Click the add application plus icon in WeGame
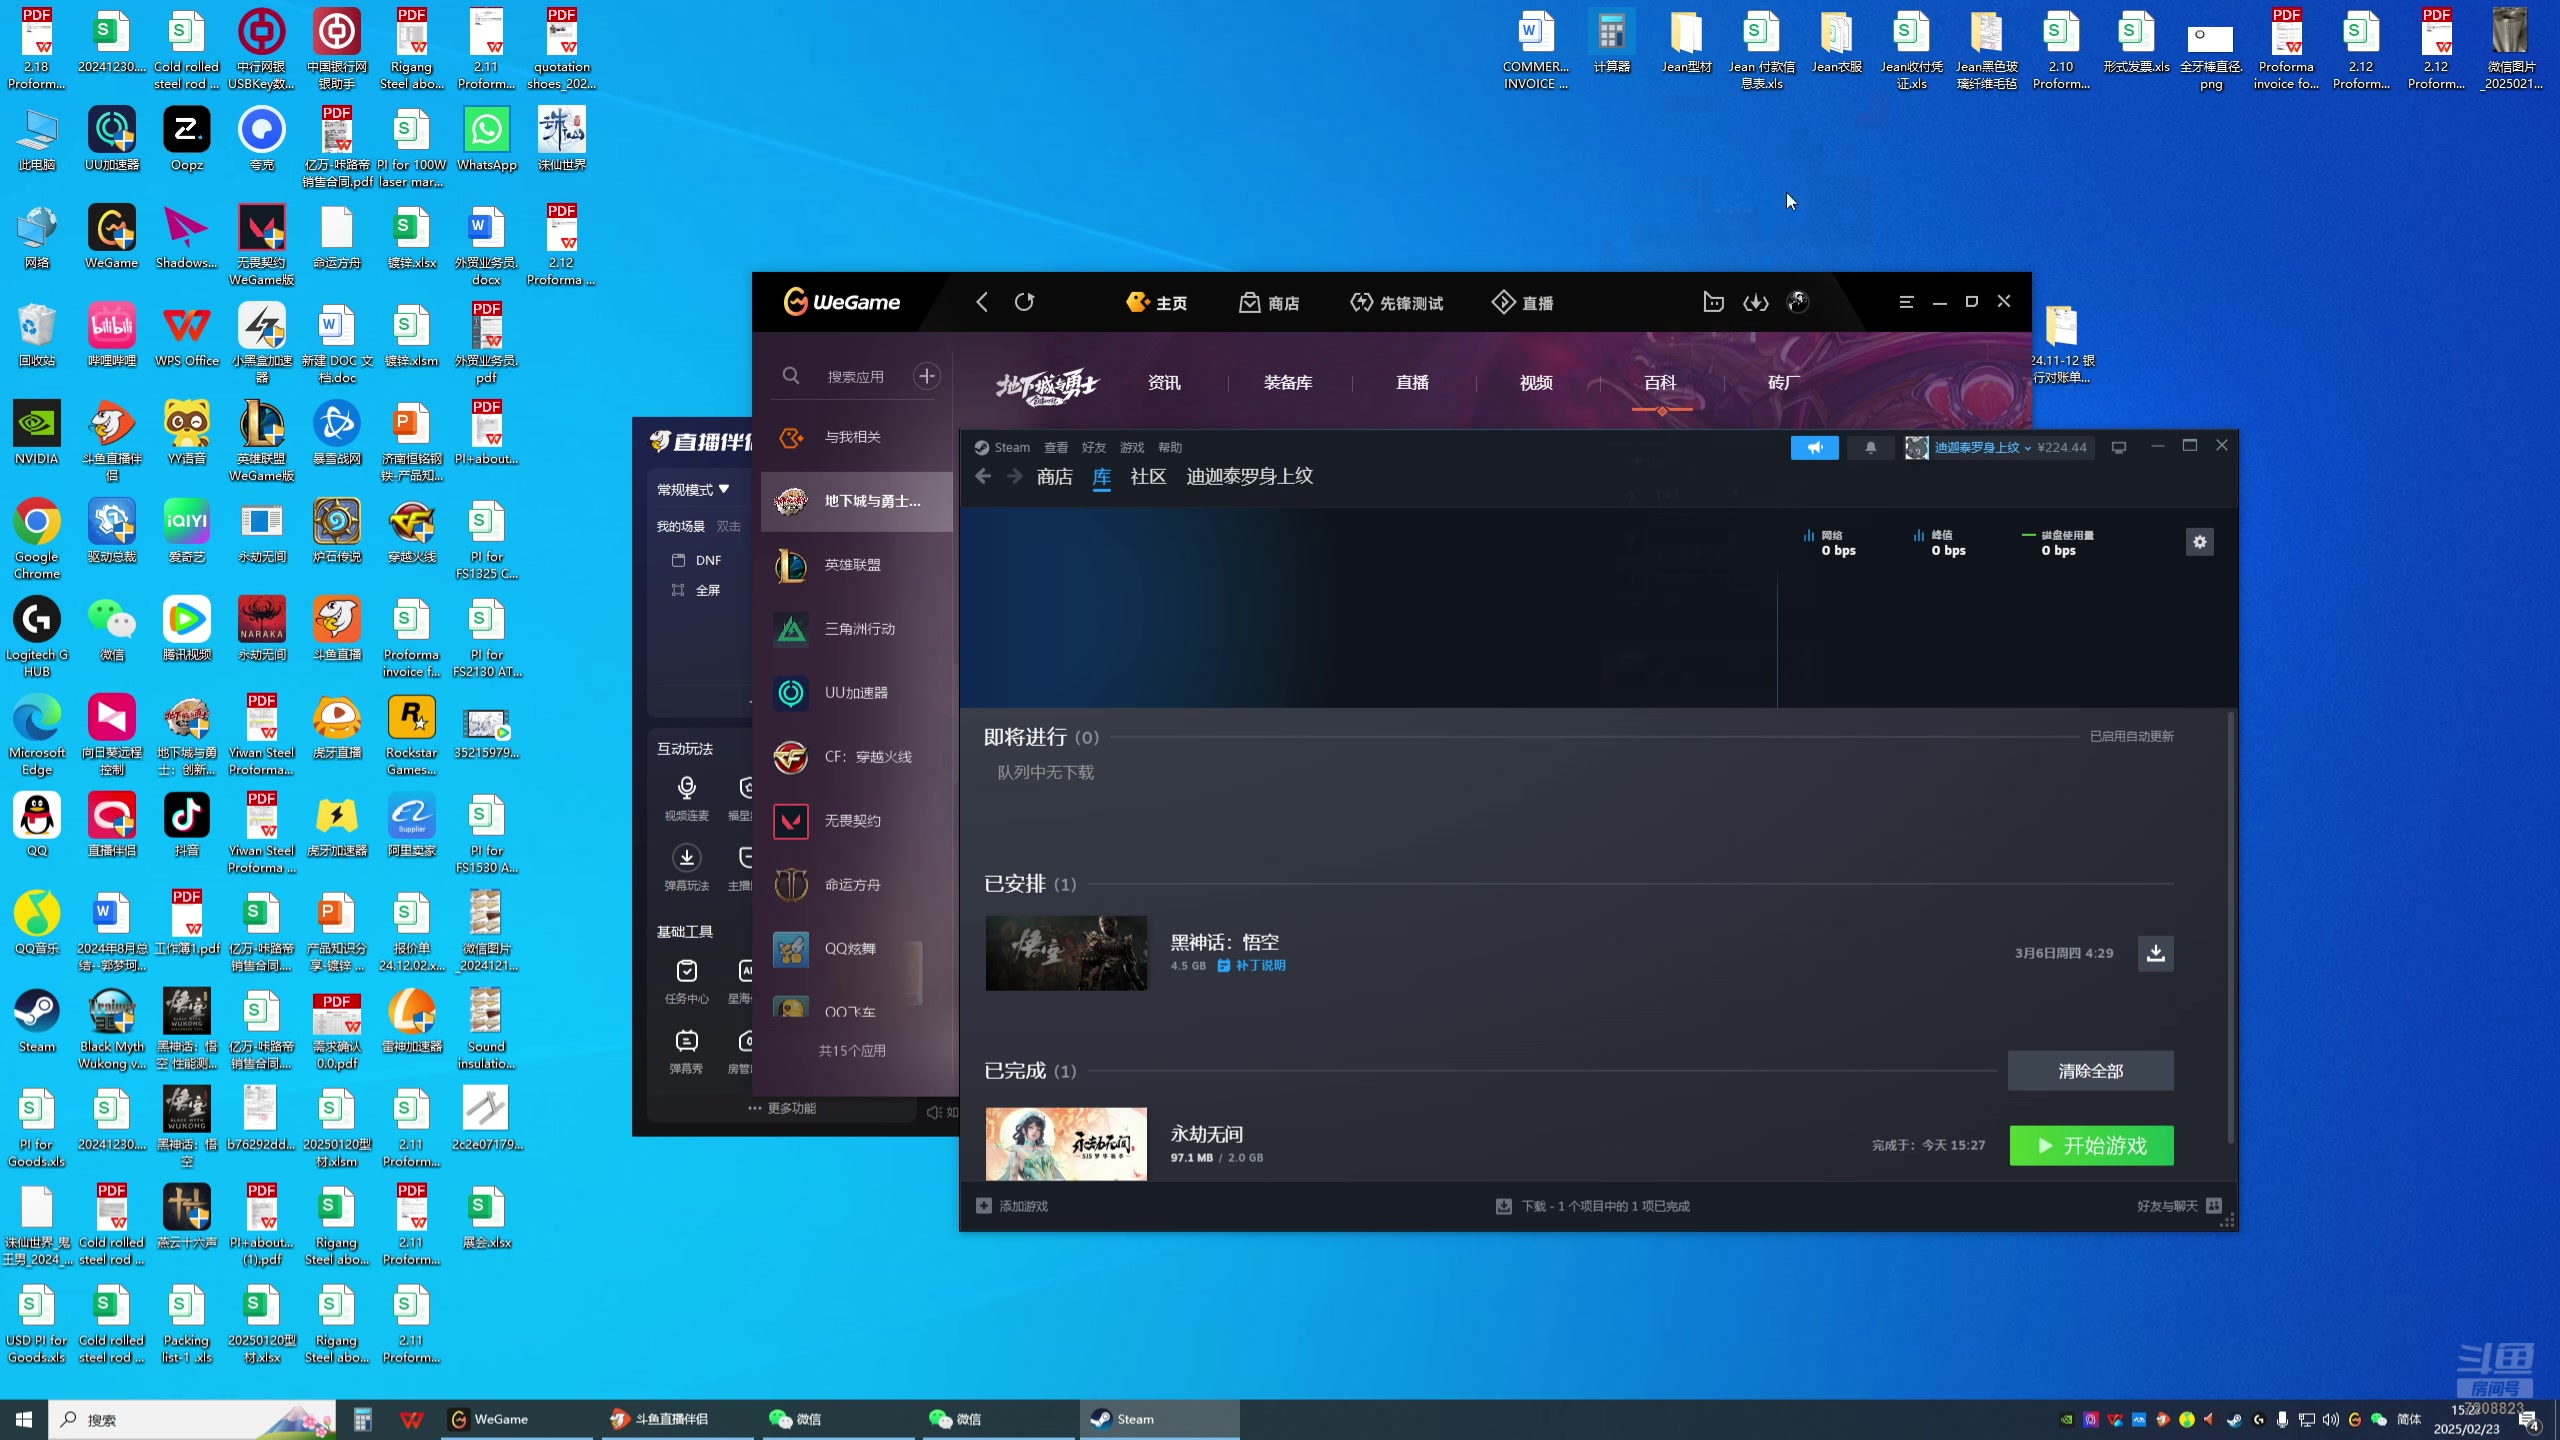This screenshot has width=2560, height=1440. [x=927, y=376]
